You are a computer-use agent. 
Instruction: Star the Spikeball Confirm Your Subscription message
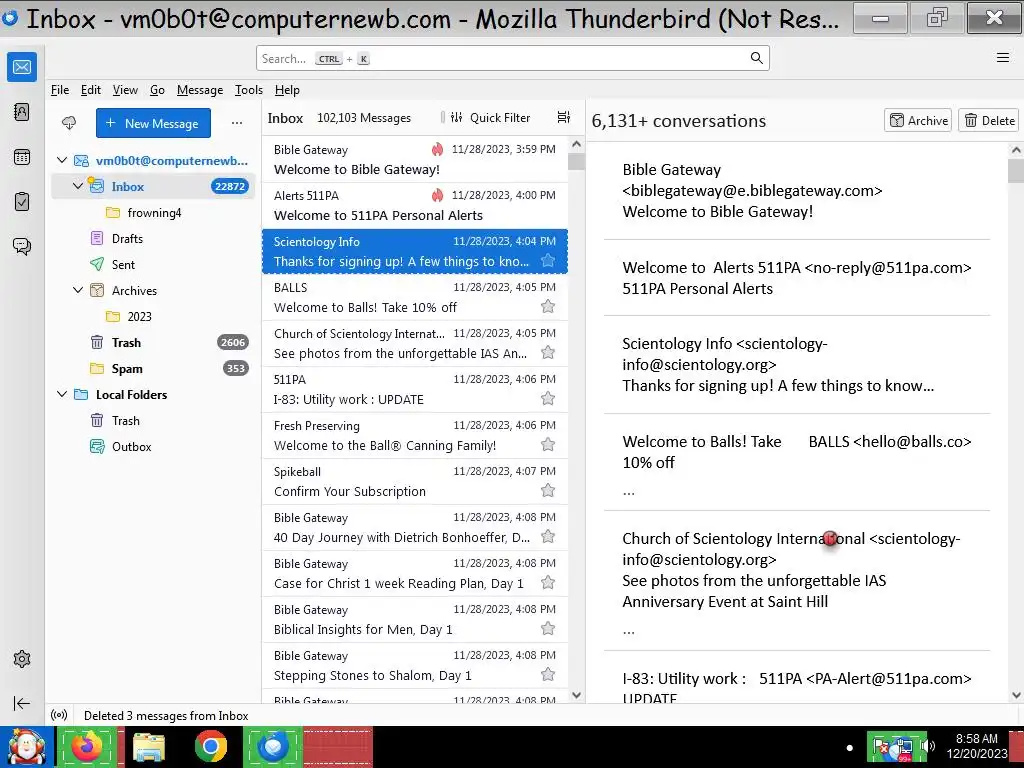(548, 490)
